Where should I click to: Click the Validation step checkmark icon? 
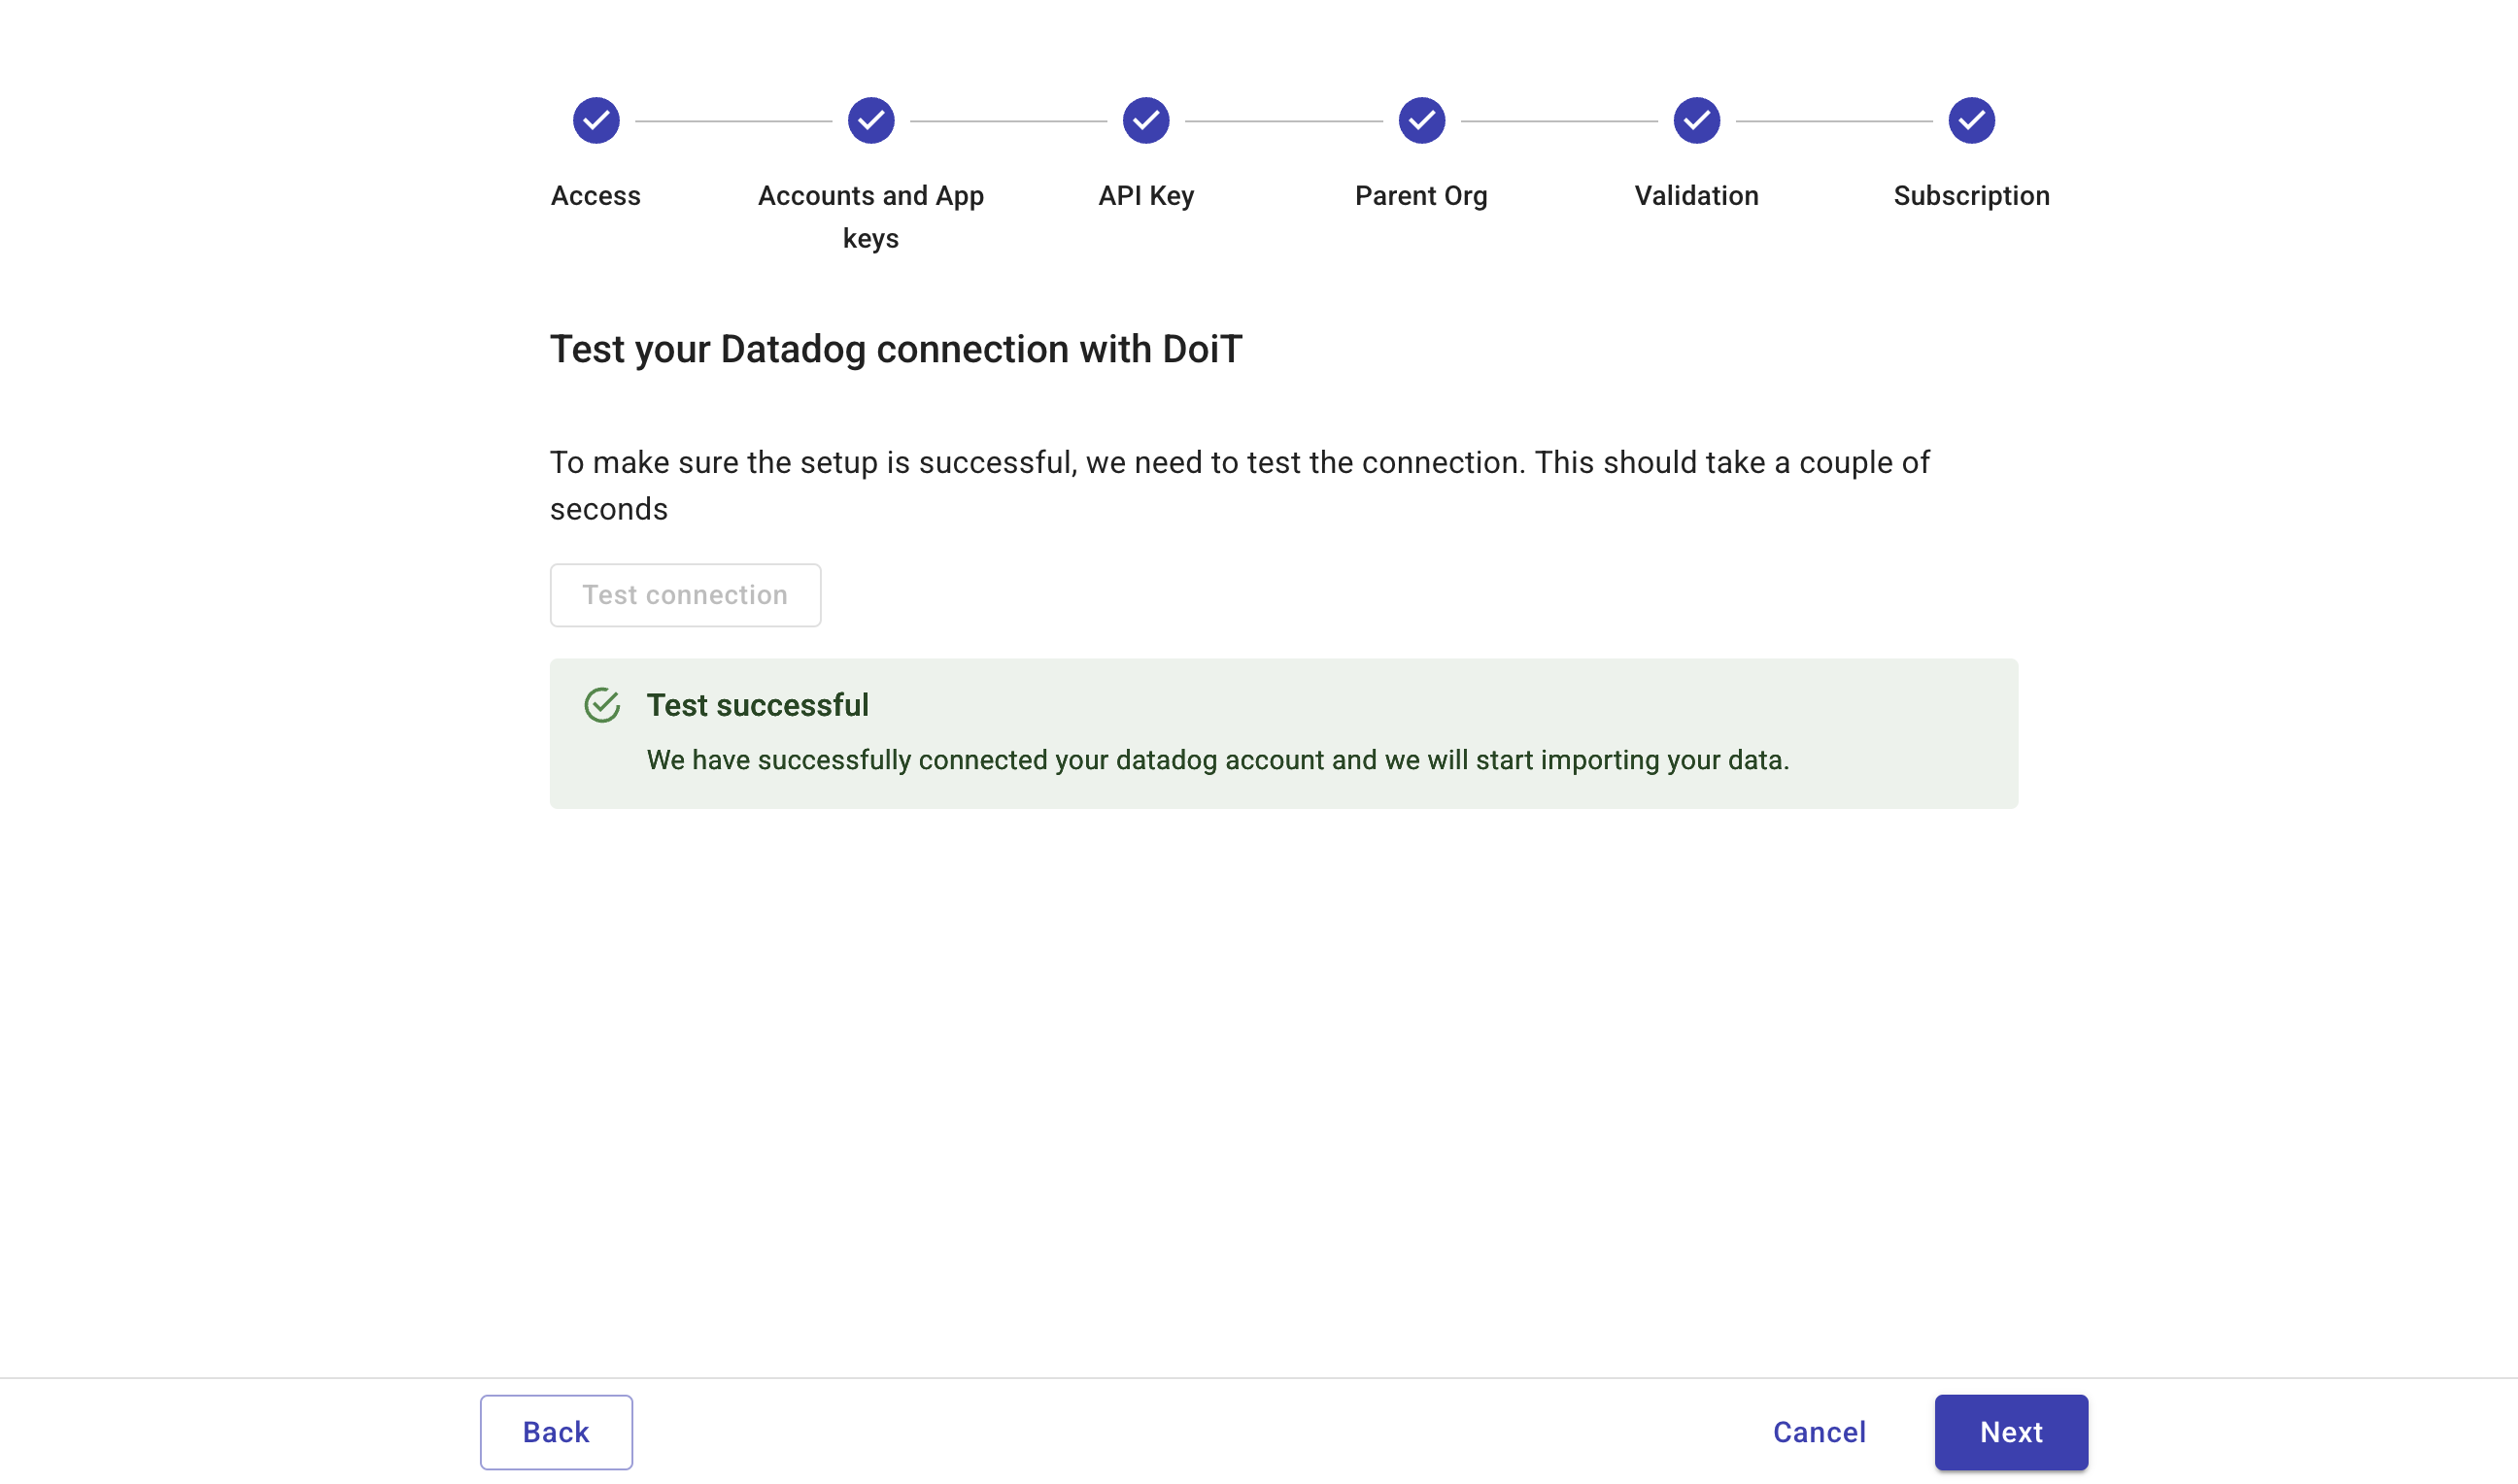click(1696, 119)
